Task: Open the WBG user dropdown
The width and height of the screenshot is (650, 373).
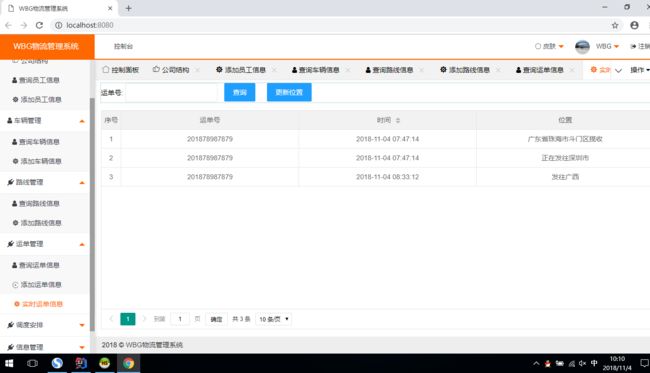Action: (607, 46)
